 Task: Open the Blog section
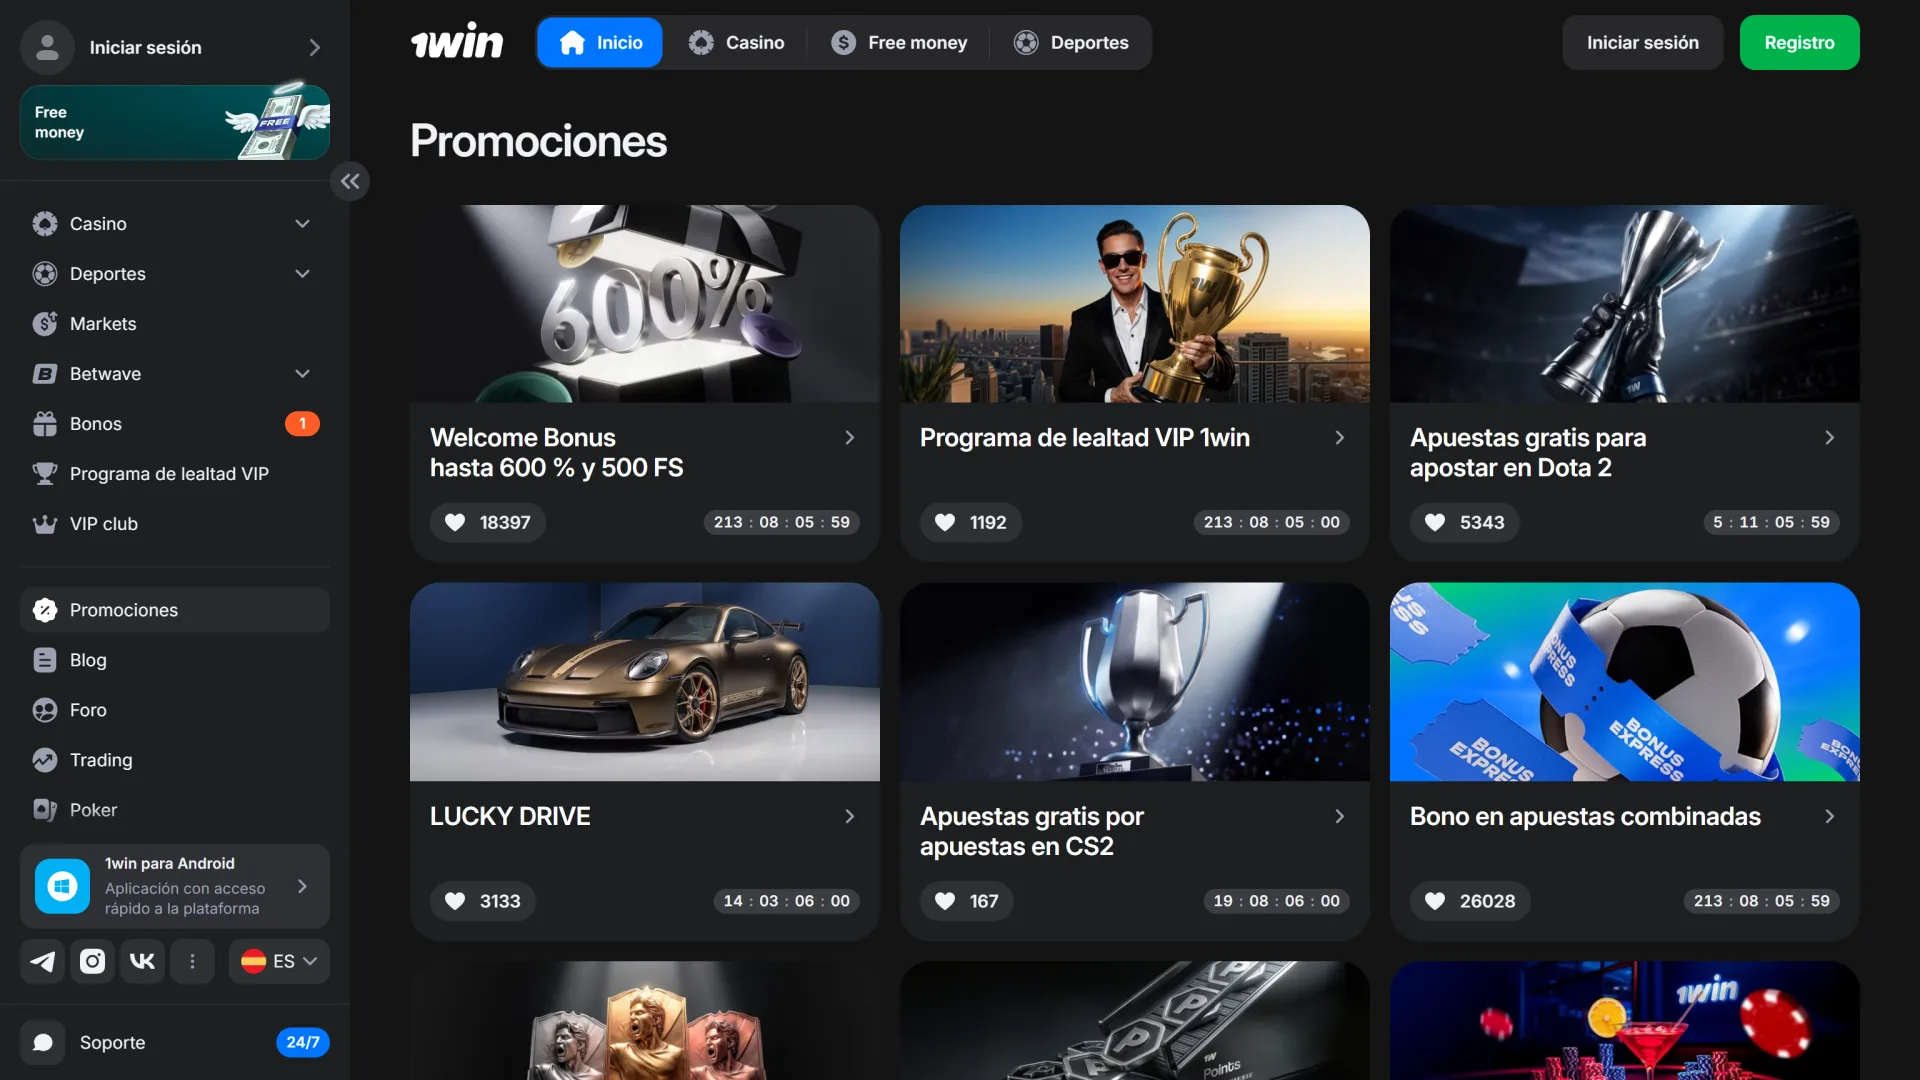pos(175,659)
